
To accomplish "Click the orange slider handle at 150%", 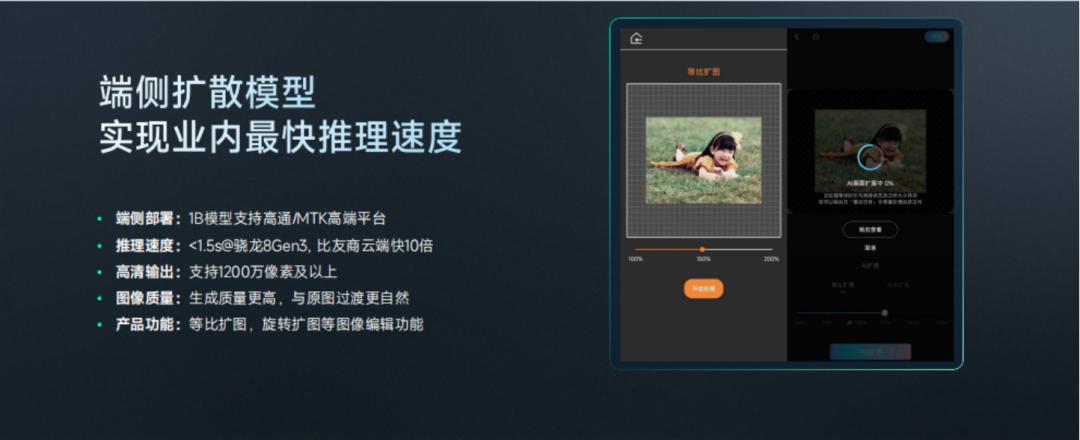I will click(703, 249).
